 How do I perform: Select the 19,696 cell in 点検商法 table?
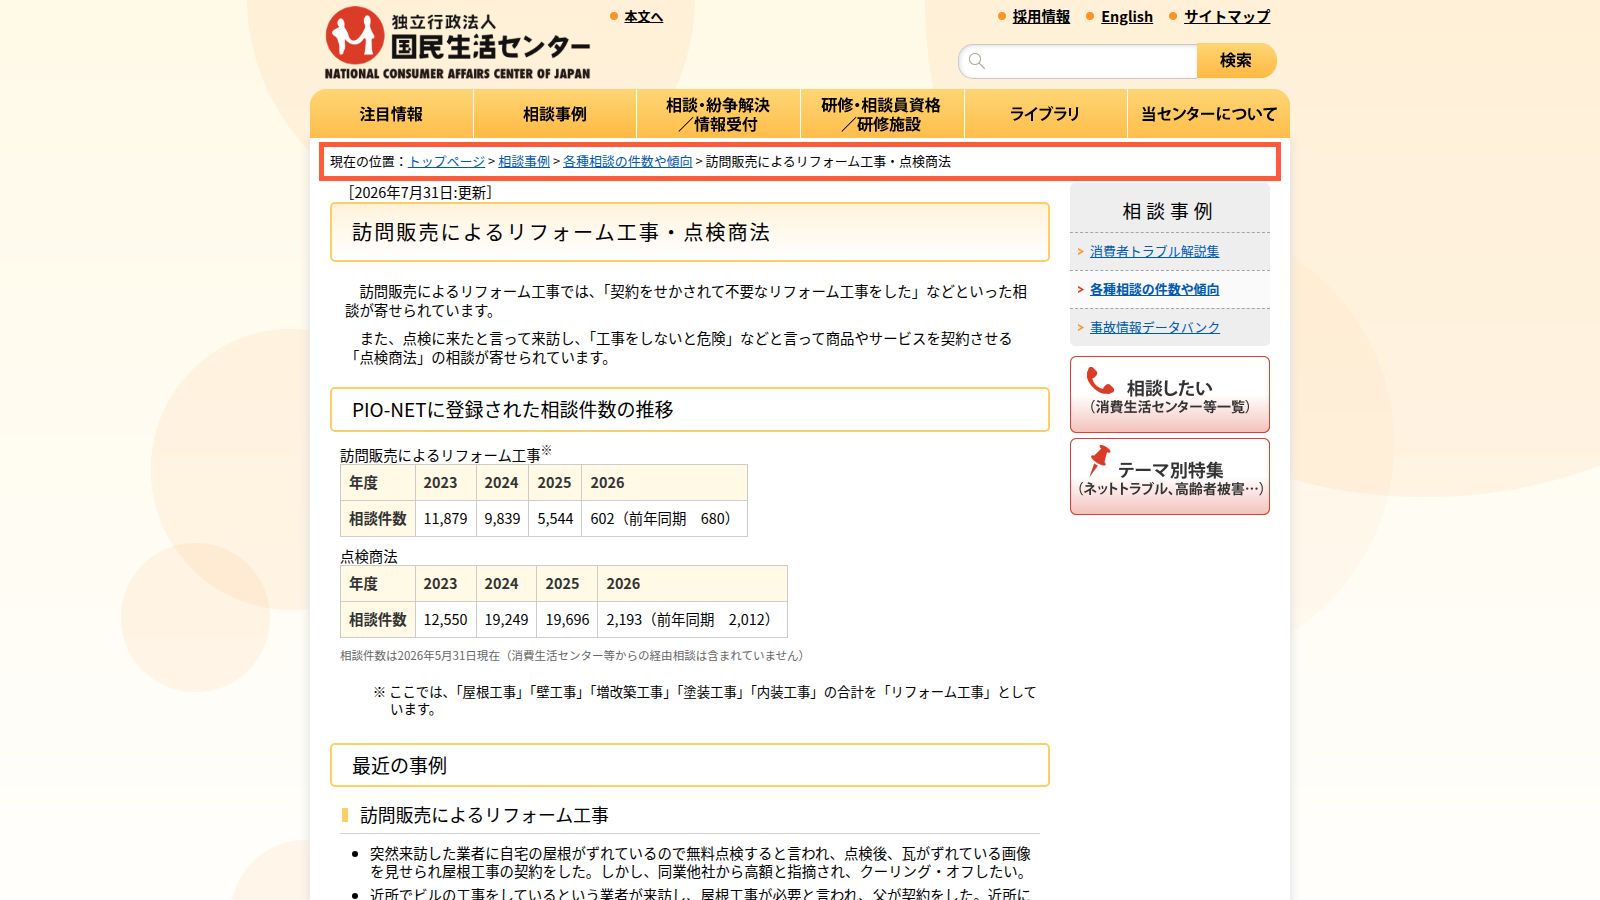(x=567, y=620)
